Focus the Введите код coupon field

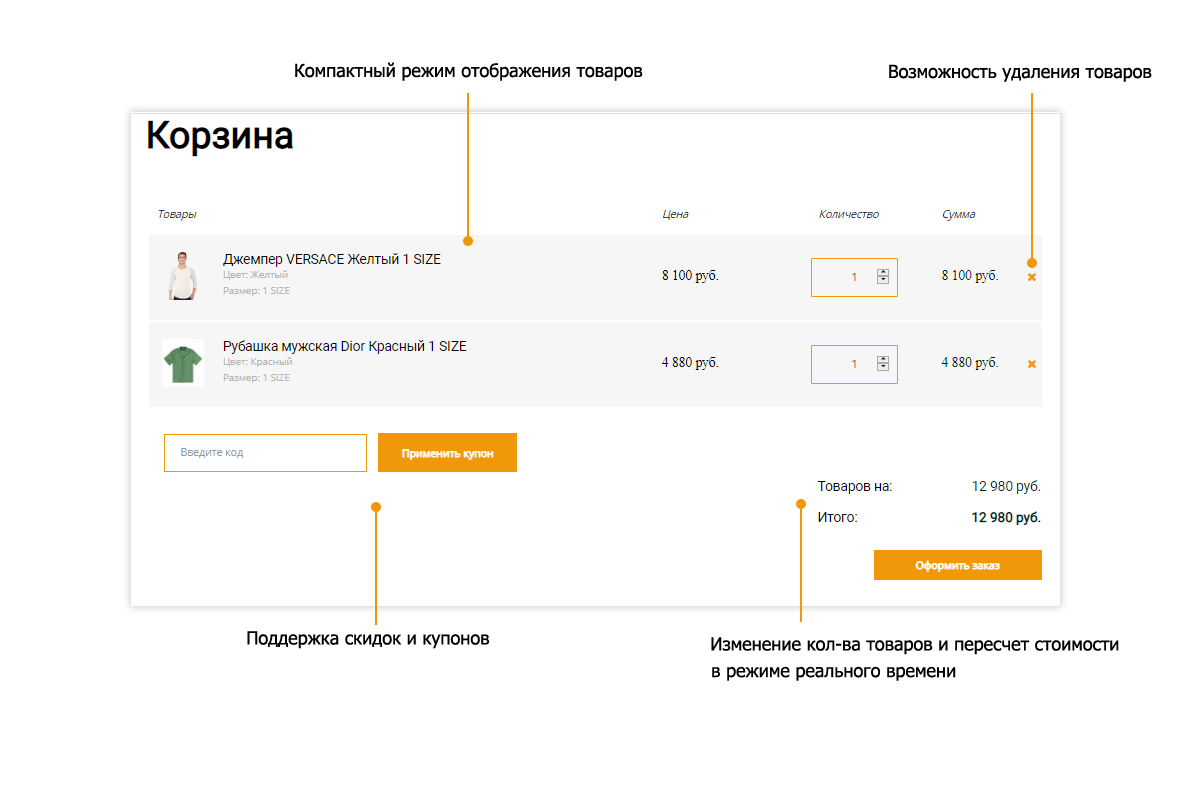(265, 453)
